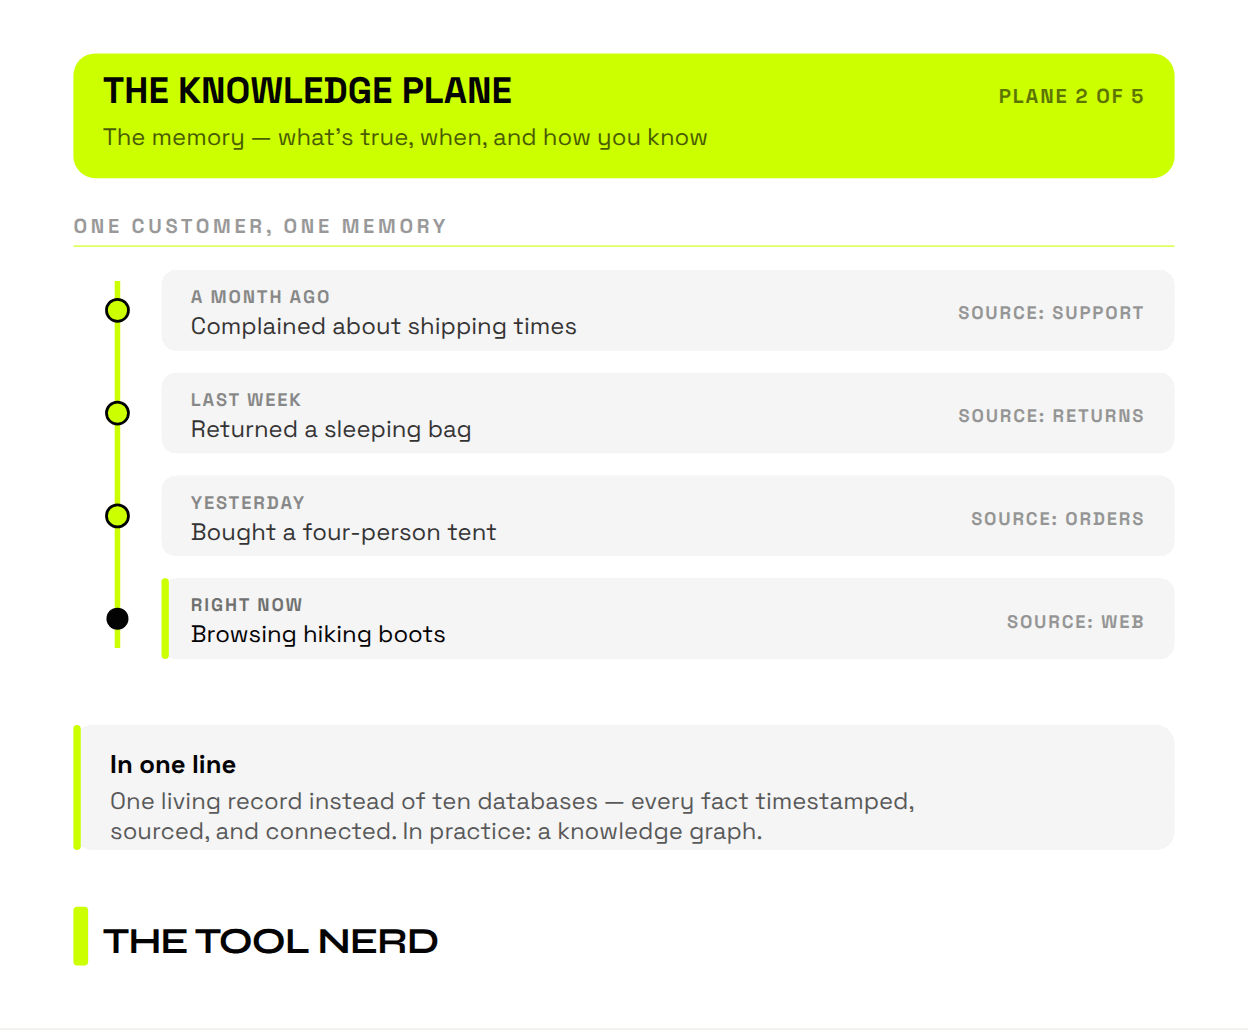Screen dimensions: 1248x1030
Task: Click the 'SOURCE: RETURNS' label
Action: tap(1050, 416)
